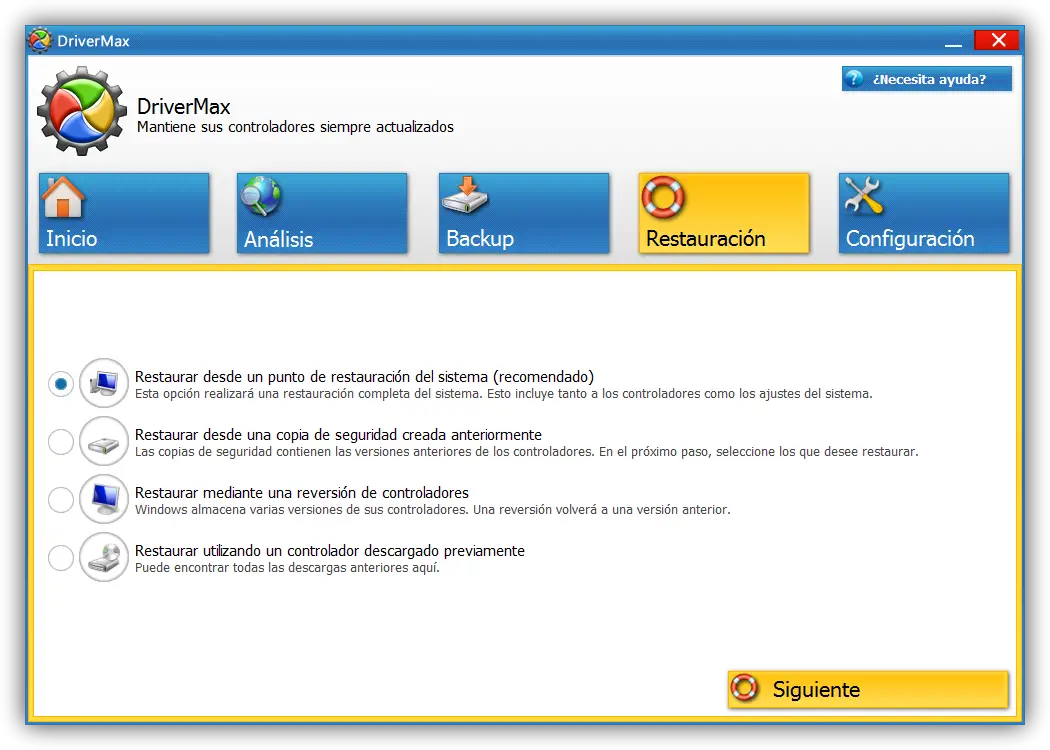Click 'Restaurar desde un punto de restauración' text

(364, 377)
